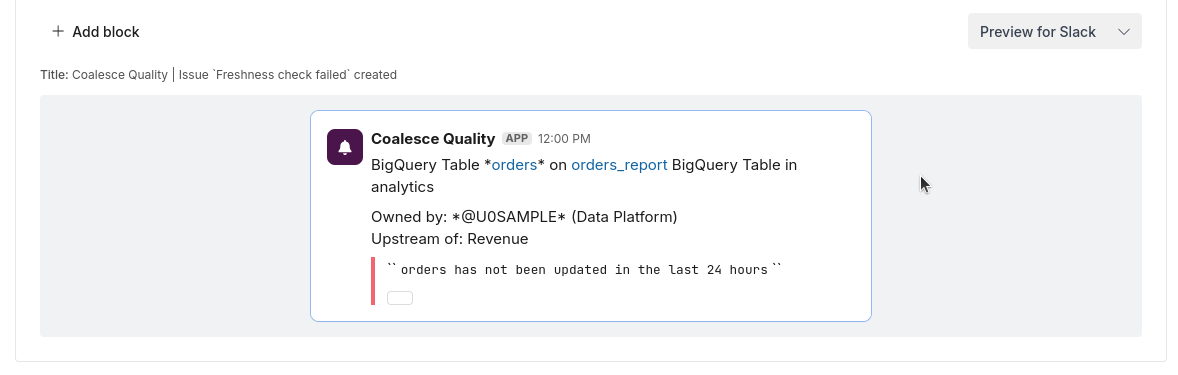Click the plus icon beside Add block
Screen dimensions: 1178x375
pos(58,32)
